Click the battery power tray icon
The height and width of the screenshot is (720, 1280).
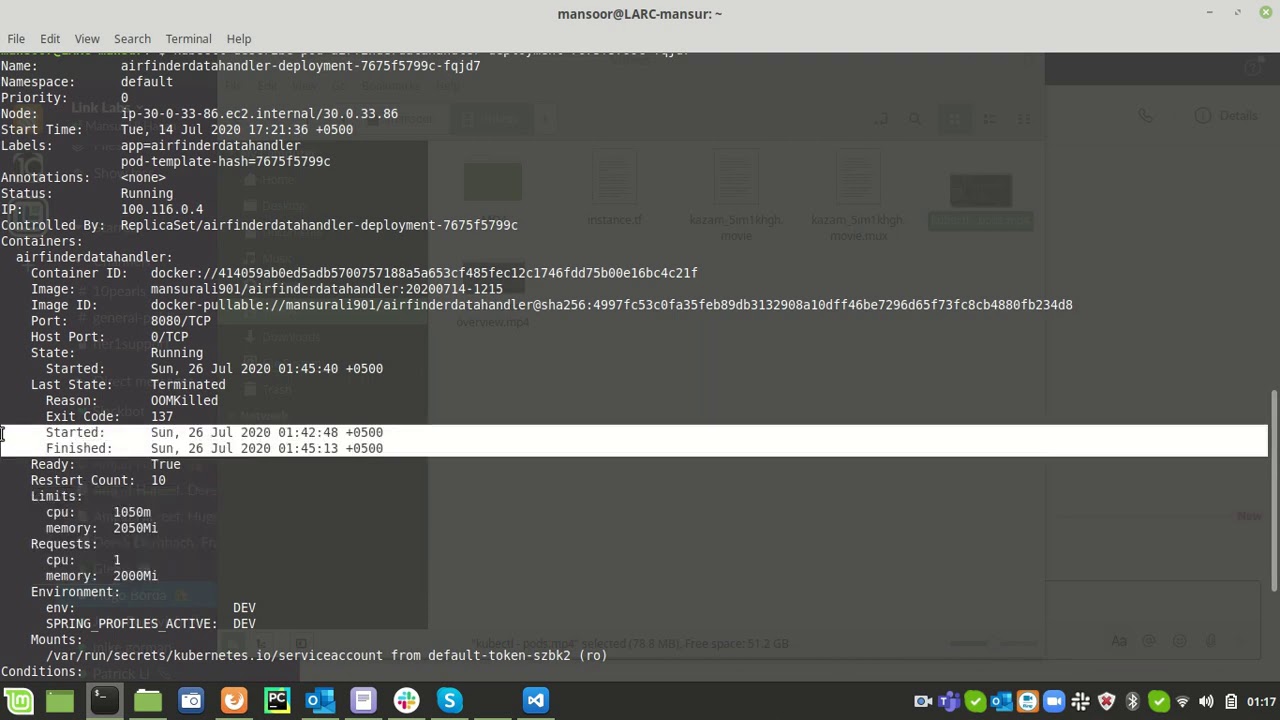[1231, 701]
